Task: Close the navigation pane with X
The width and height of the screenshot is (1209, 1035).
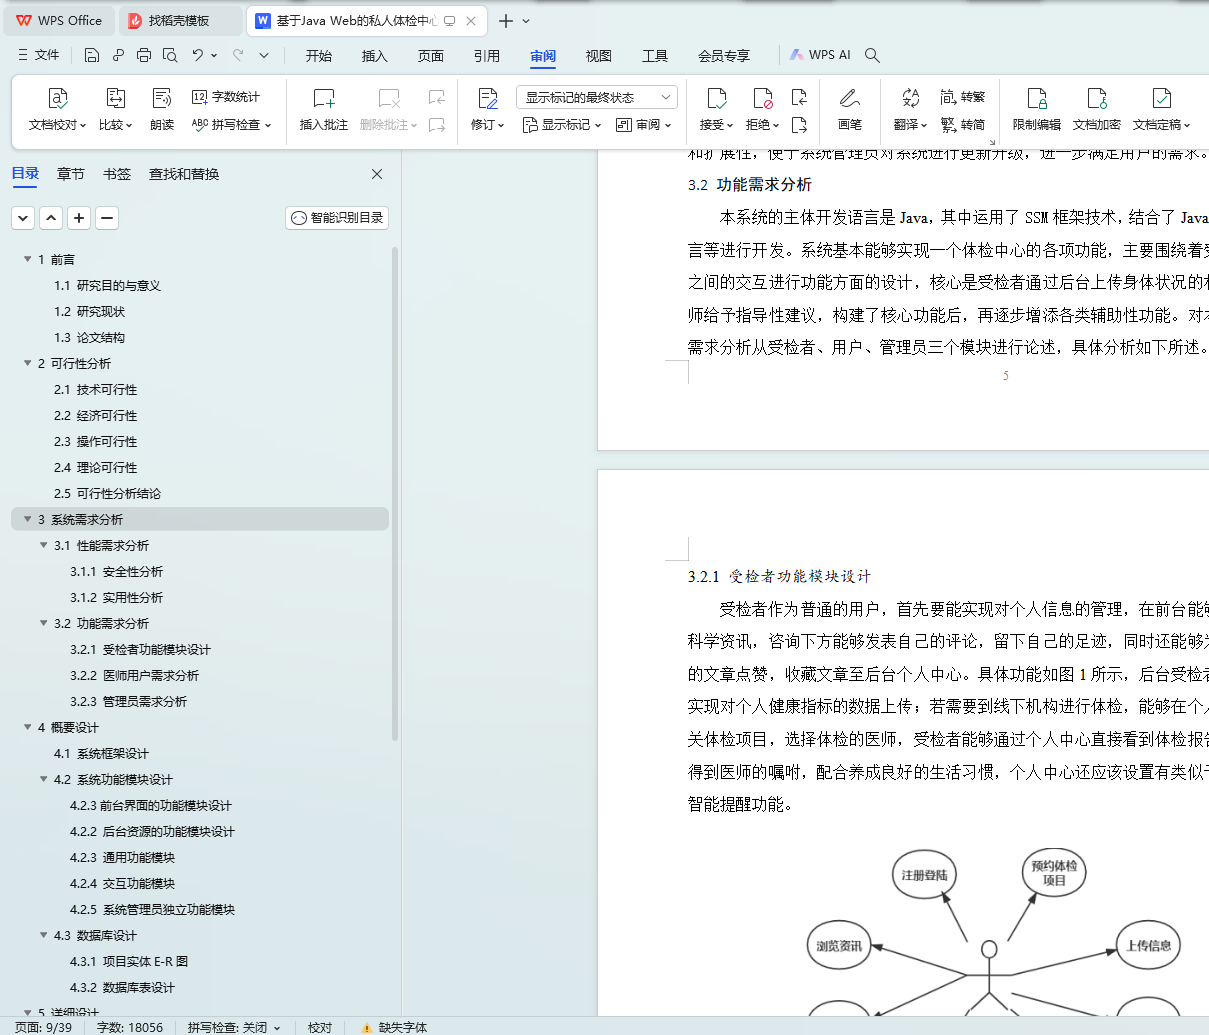Action: pos(377,174)
